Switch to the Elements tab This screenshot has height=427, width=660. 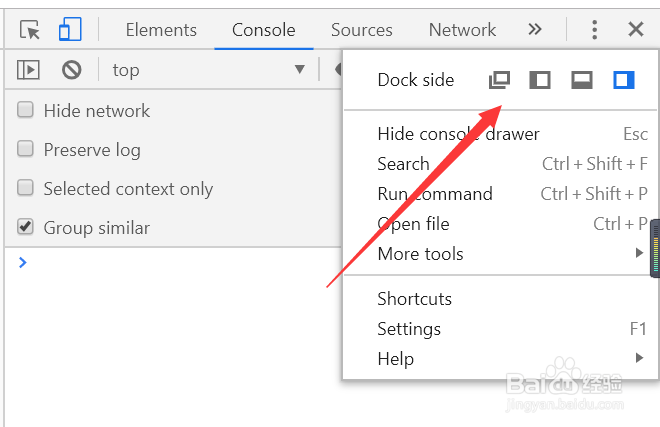[x=161, y=30]
